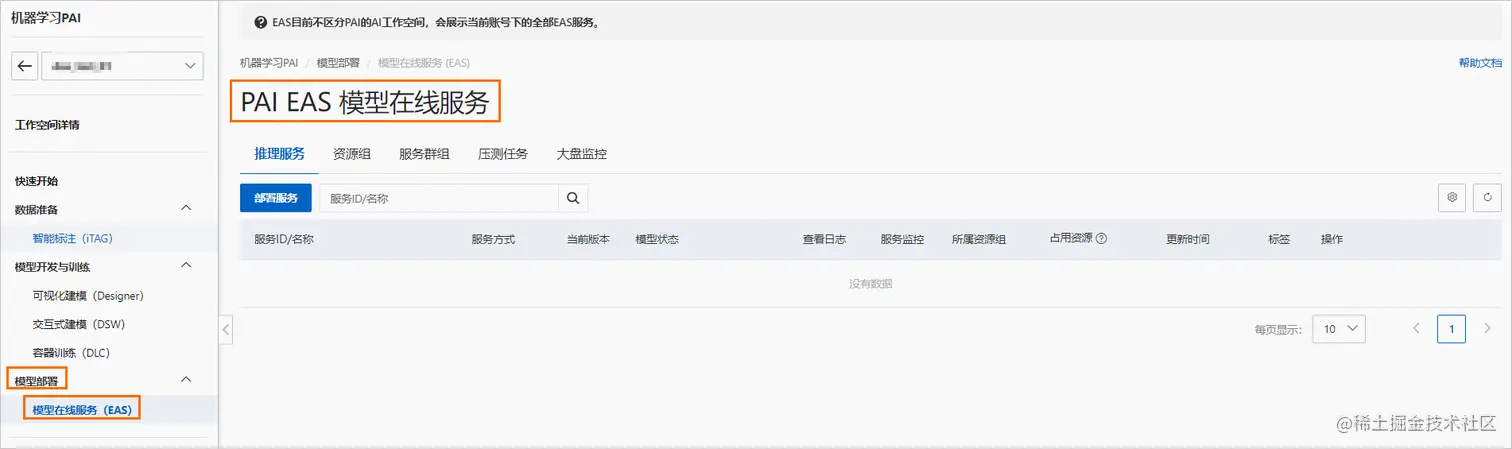Click the 占用资源 help question icon
This screenshot has height=449, width=1512.
point(1101,239)
